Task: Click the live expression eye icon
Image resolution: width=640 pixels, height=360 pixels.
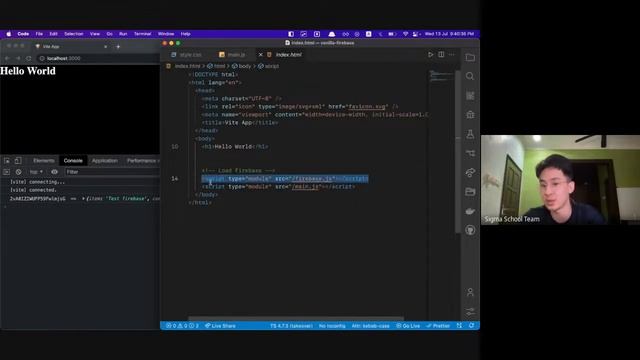Action: pyautogui.click(x=54, y=172)
